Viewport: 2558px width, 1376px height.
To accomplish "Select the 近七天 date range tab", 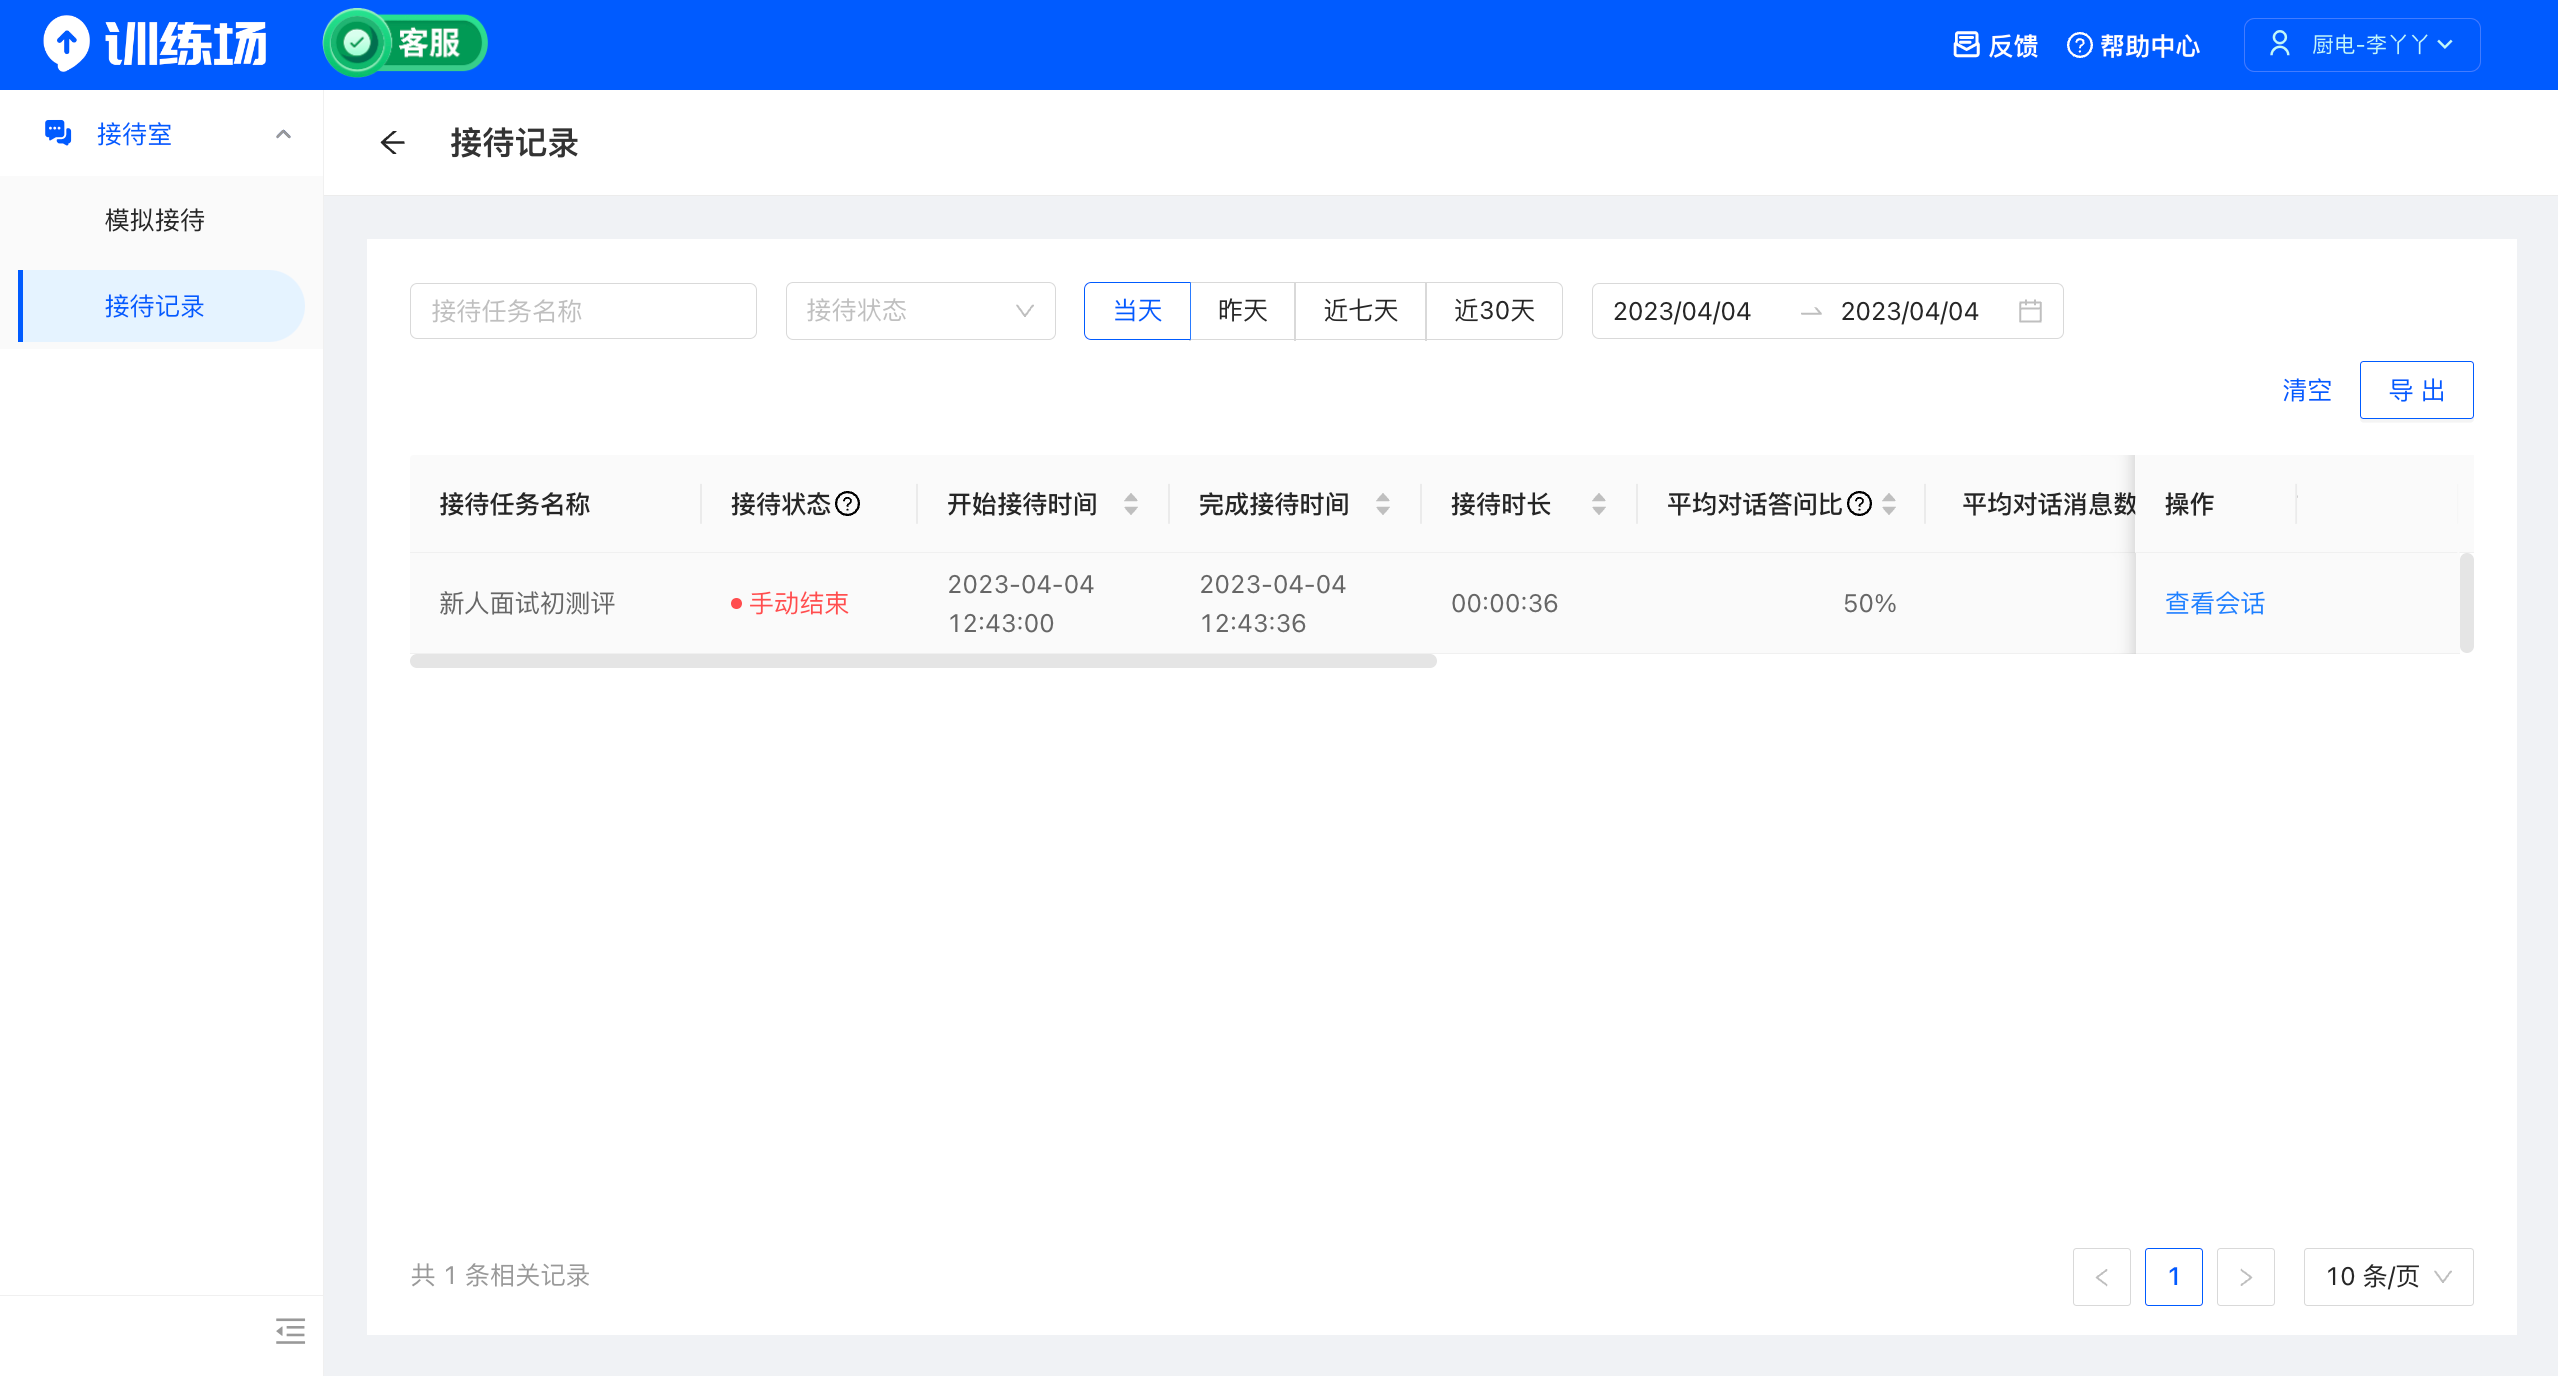I will pyautogui.click(x=1360, y=311).
